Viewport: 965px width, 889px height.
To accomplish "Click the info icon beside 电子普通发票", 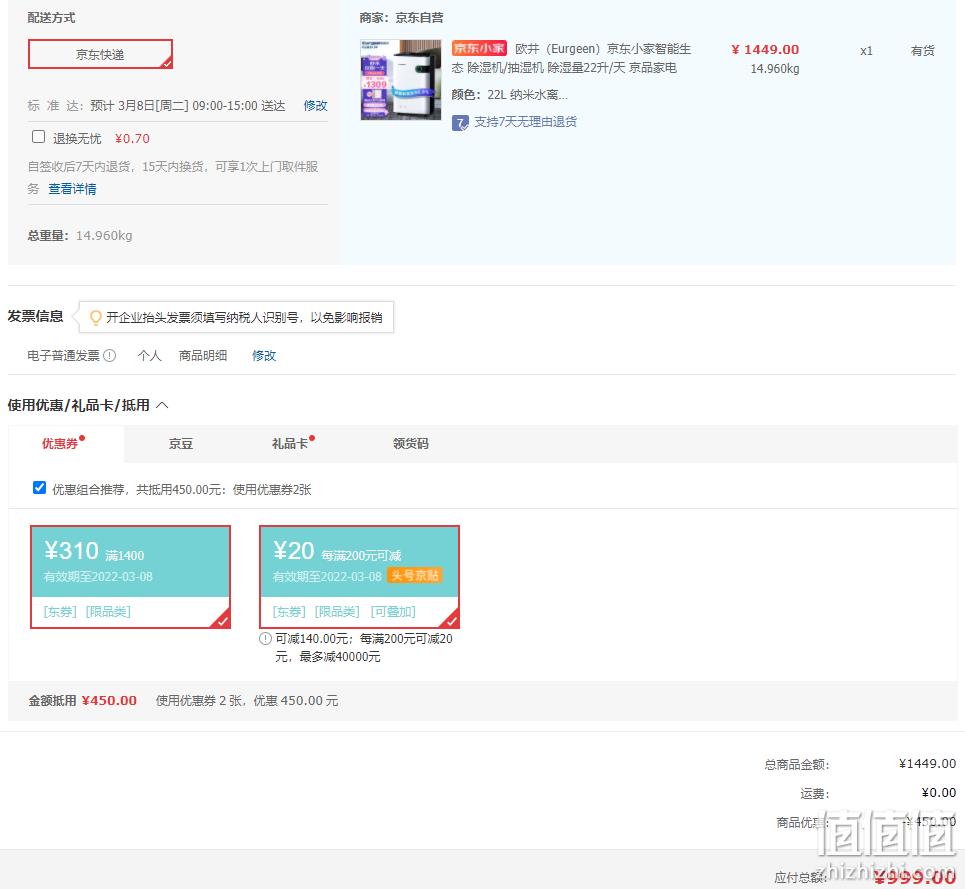I will point(110,356).
